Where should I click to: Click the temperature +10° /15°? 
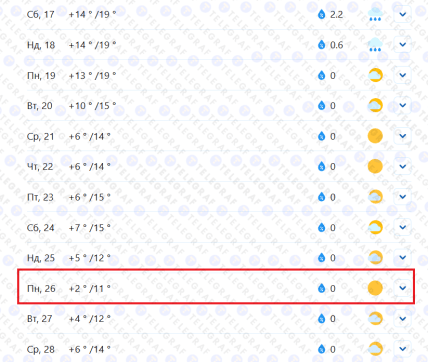click(92, 106)
